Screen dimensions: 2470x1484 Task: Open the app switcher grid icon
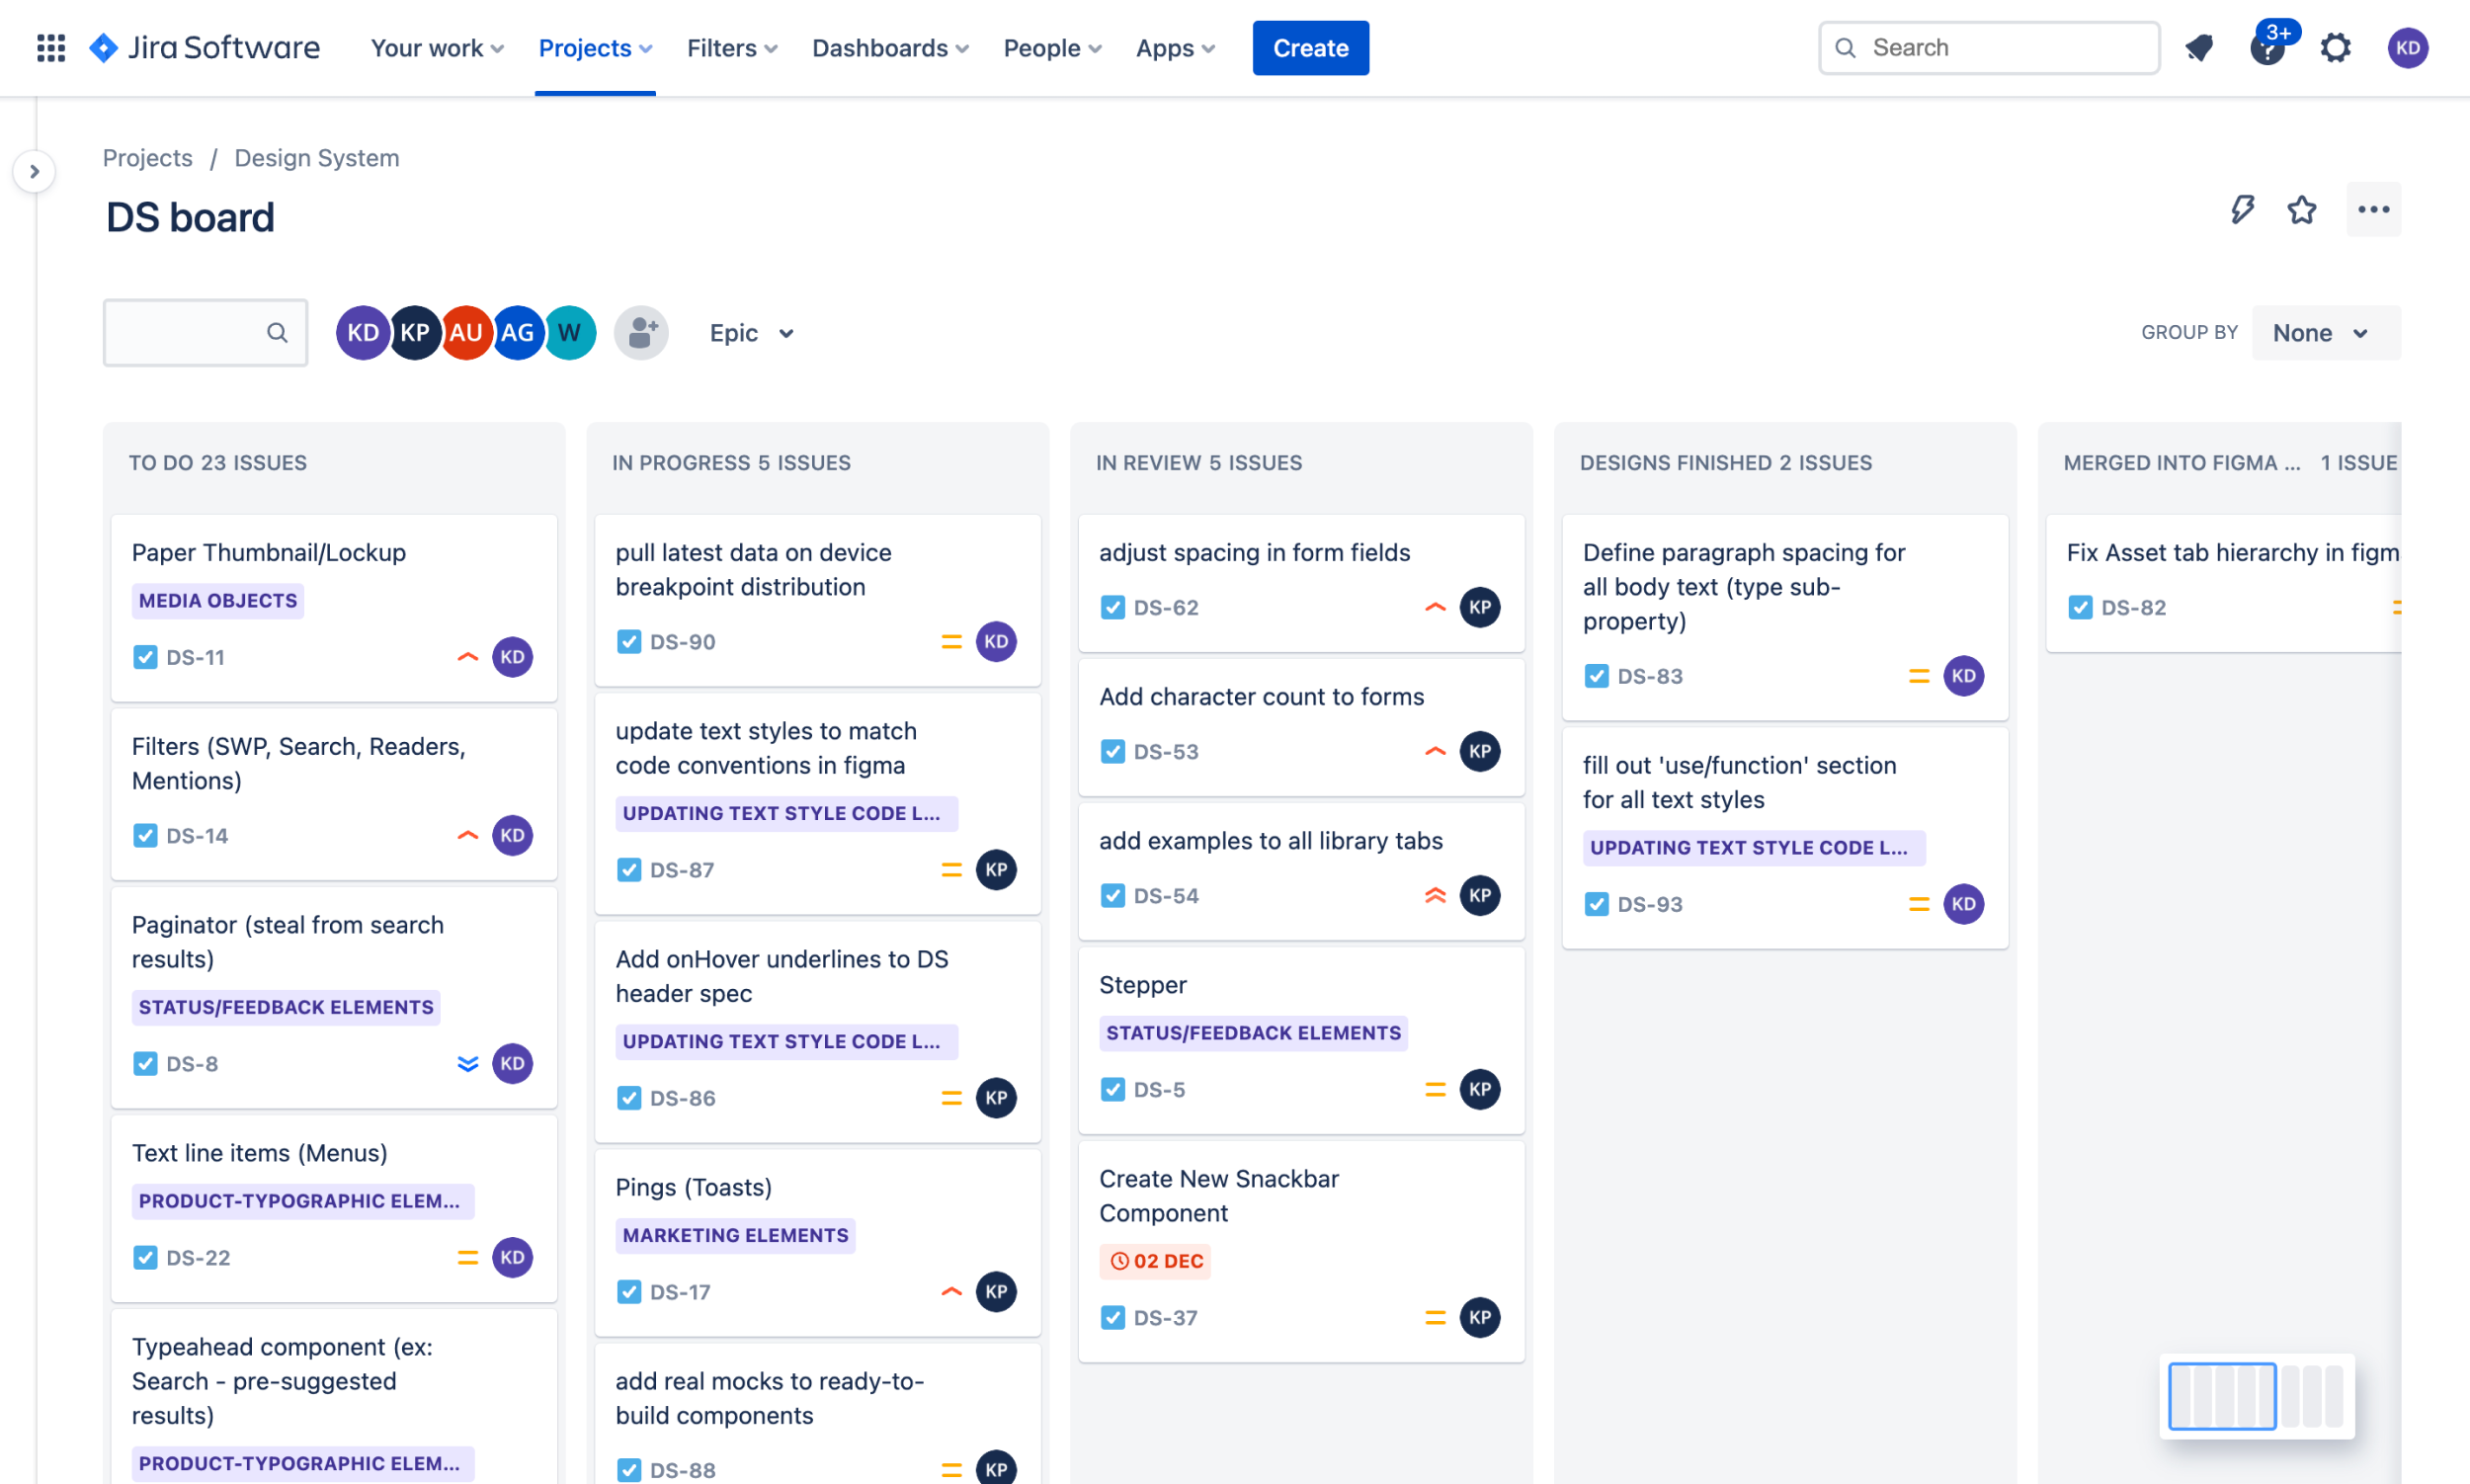(x=51, y=47)
